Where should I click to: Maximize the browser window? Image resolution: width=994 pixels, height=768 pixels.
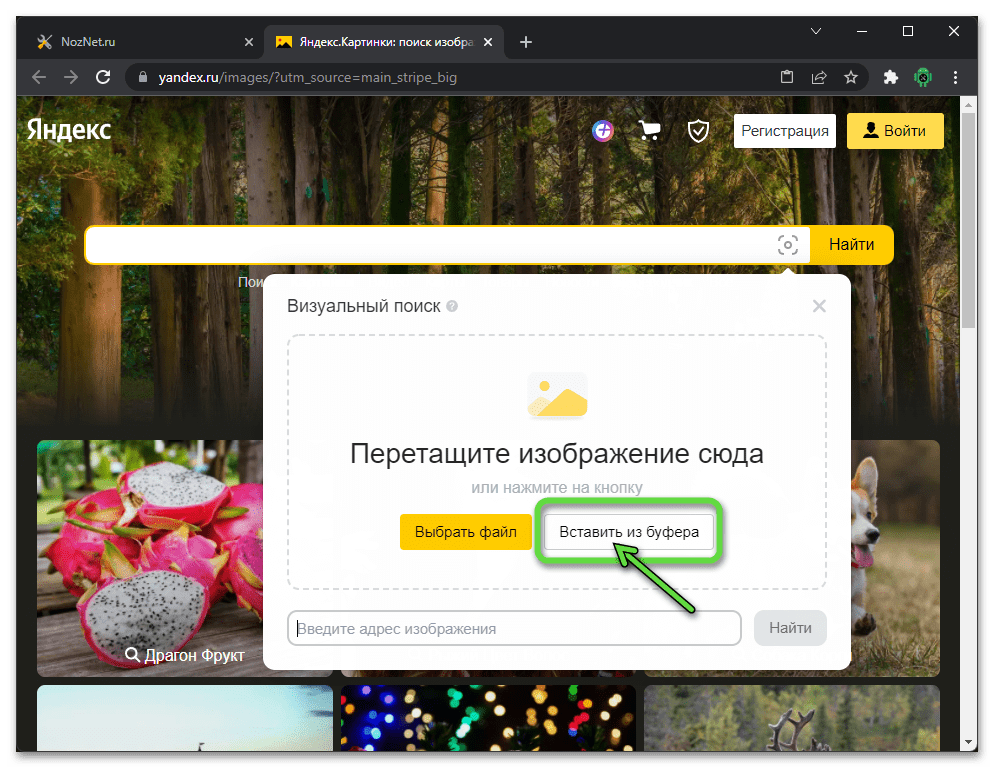tap(908, 31)
